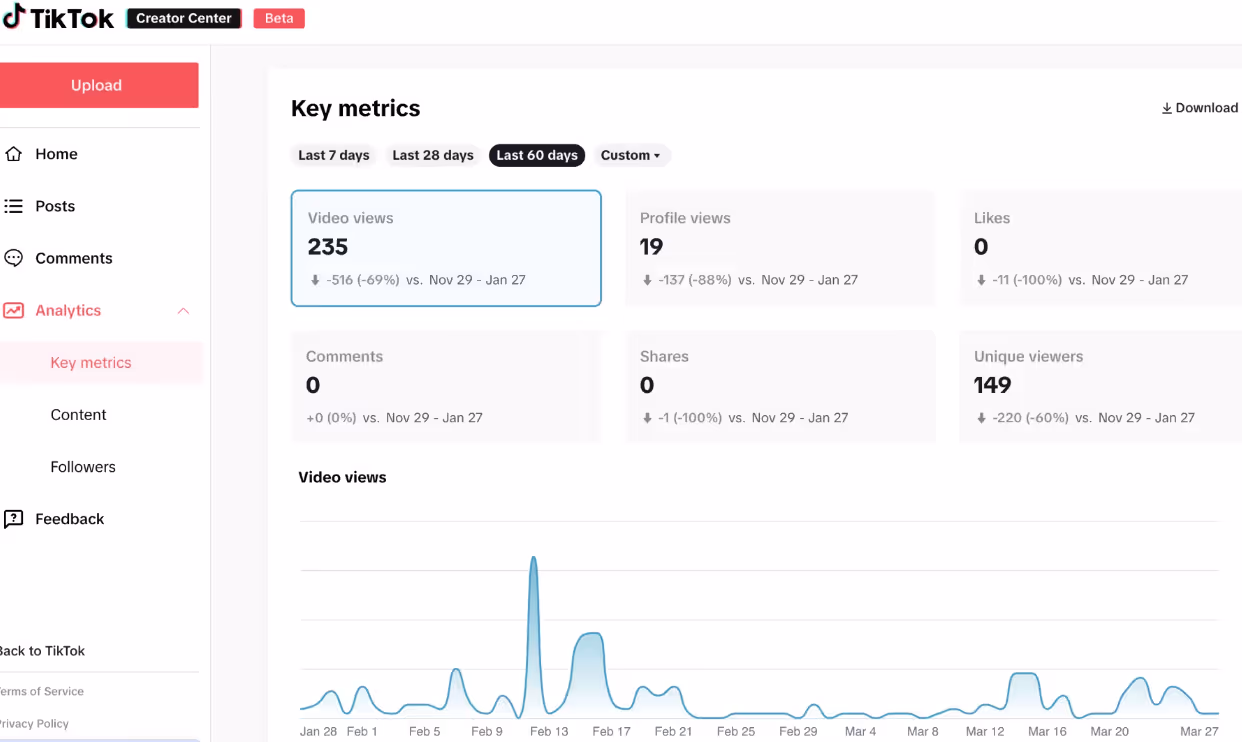Click the TikTok logo icon
This screenshot has width=1242, height=742.
click(x=13, y=17)
